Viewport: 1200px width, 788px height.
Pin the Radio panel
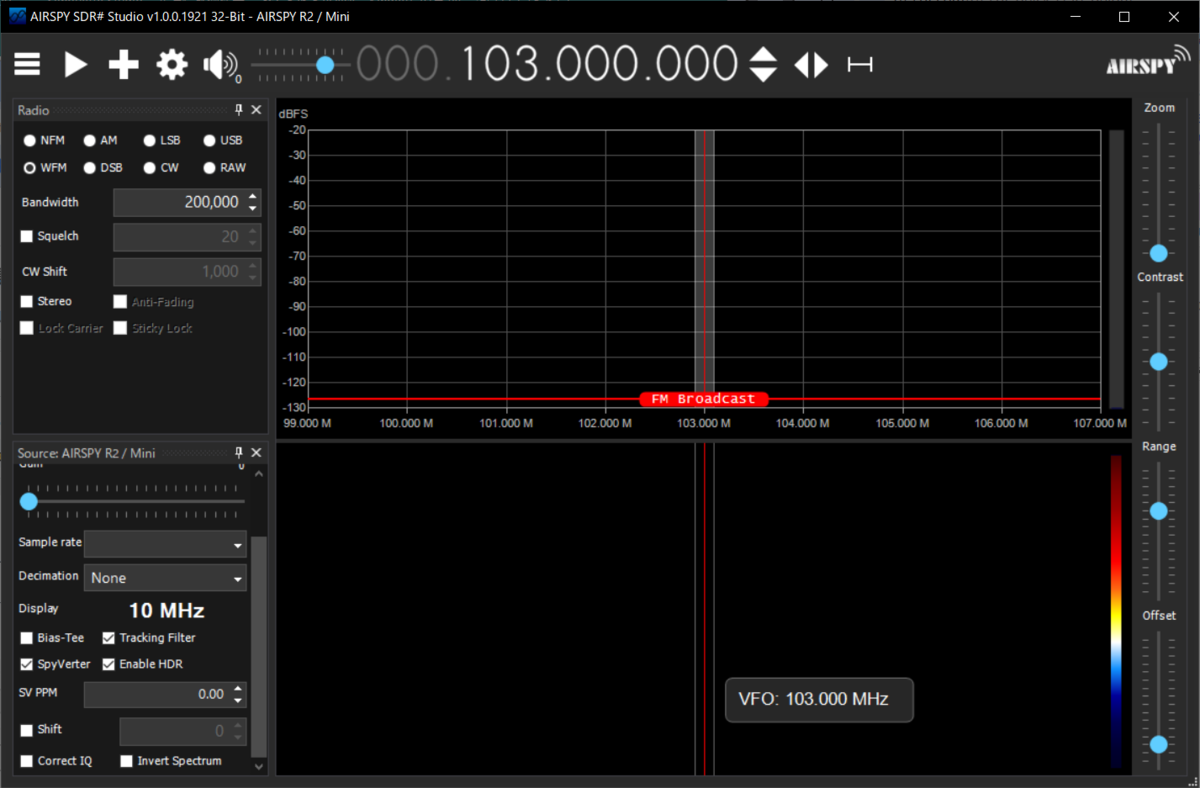[x=239, y=110]
